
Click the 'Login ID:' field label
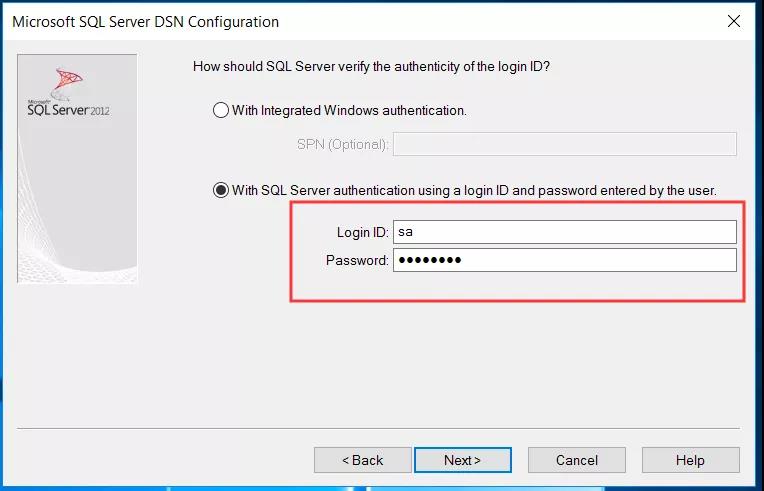click(x=363, y=232)
